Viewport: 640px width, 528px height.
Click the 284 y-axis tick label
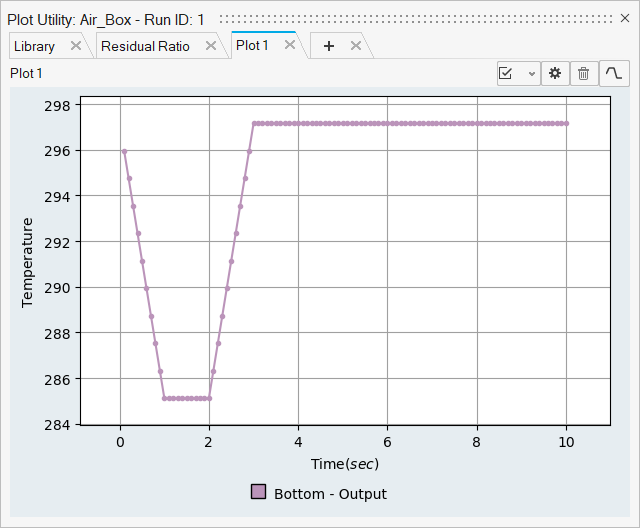click(57, 425)
